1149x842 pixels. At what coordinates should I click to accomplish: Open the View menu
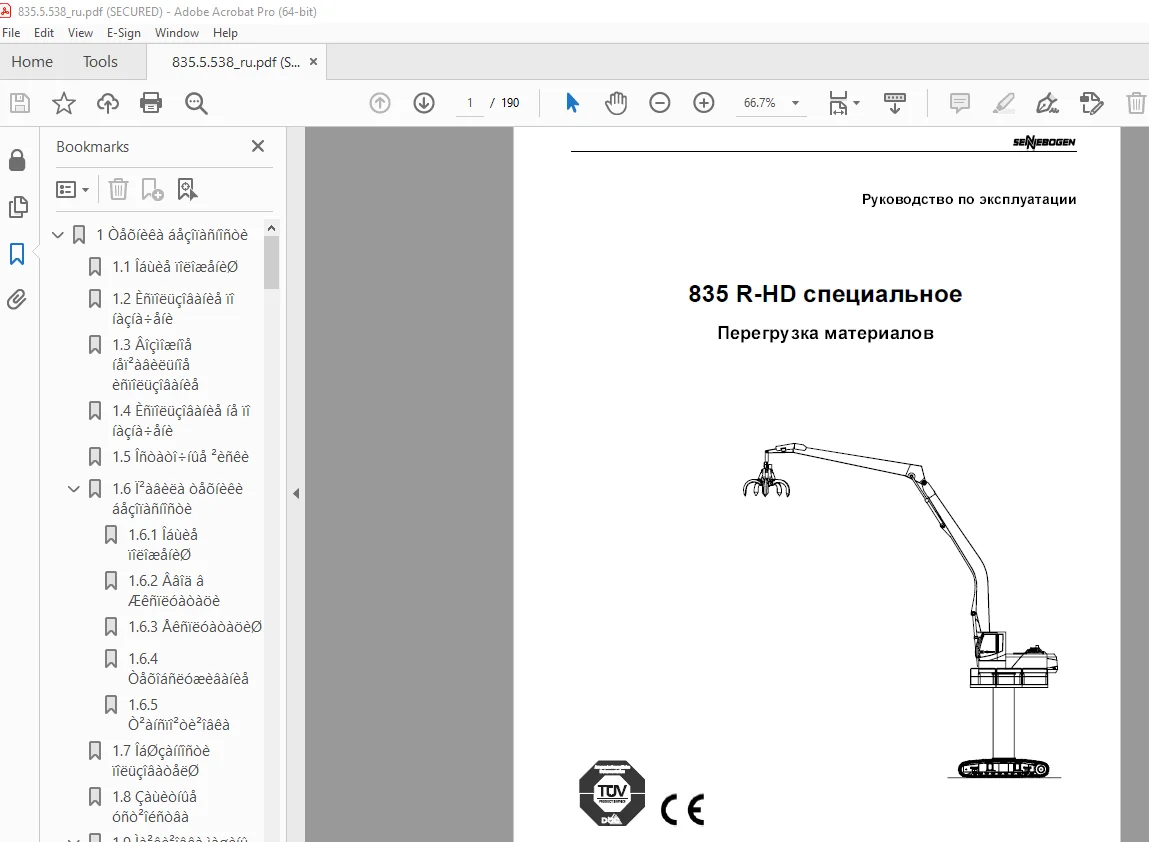[x=81, y=33]
